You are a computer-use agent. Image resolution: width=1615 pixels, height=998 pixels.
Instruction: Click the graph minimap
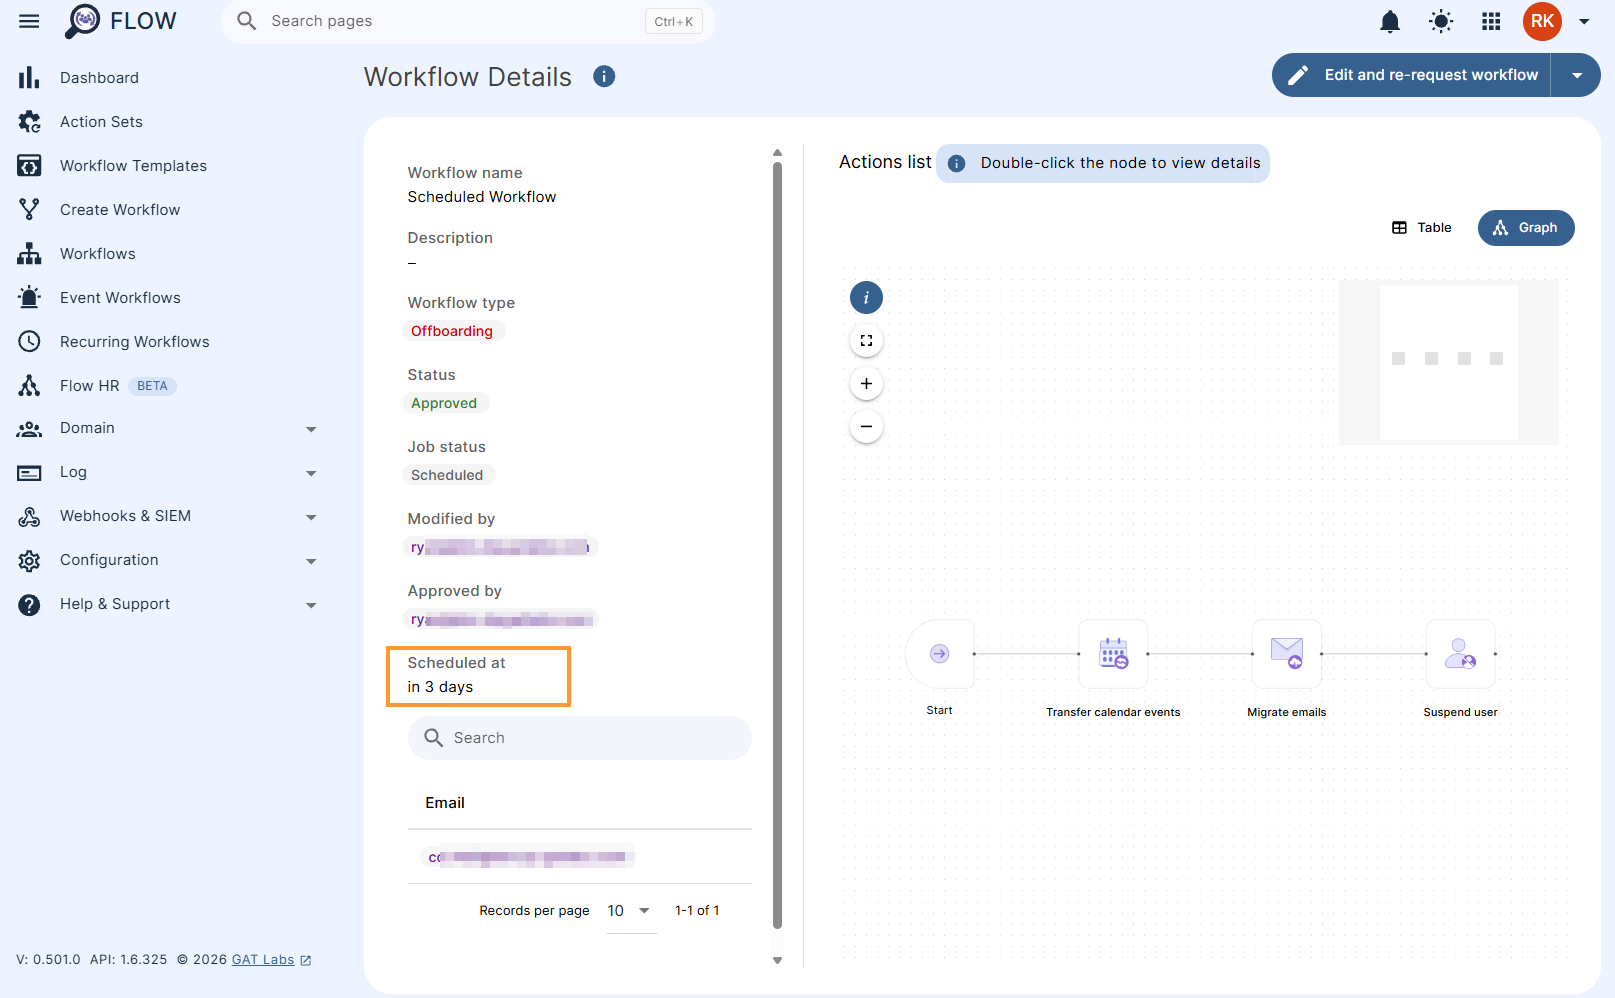1449,362
